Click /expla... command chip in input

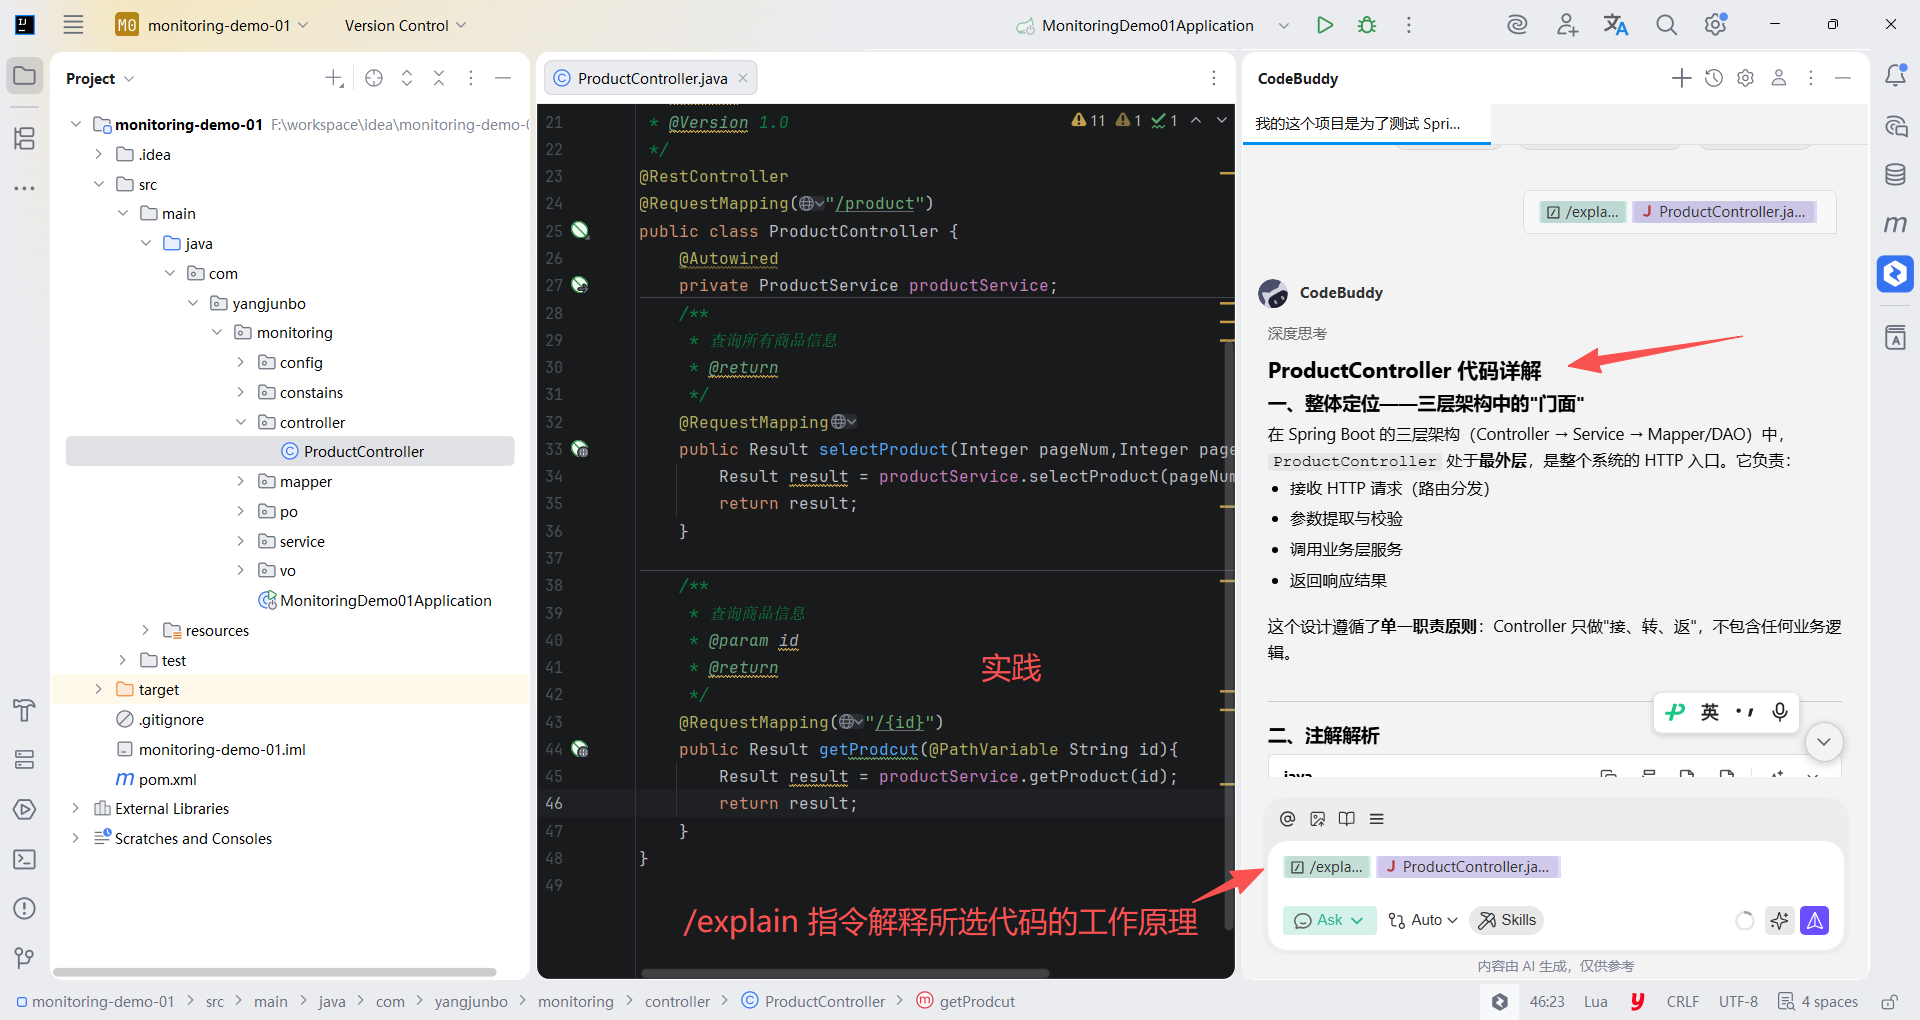pyautogui.click(x=1327, y=867)
